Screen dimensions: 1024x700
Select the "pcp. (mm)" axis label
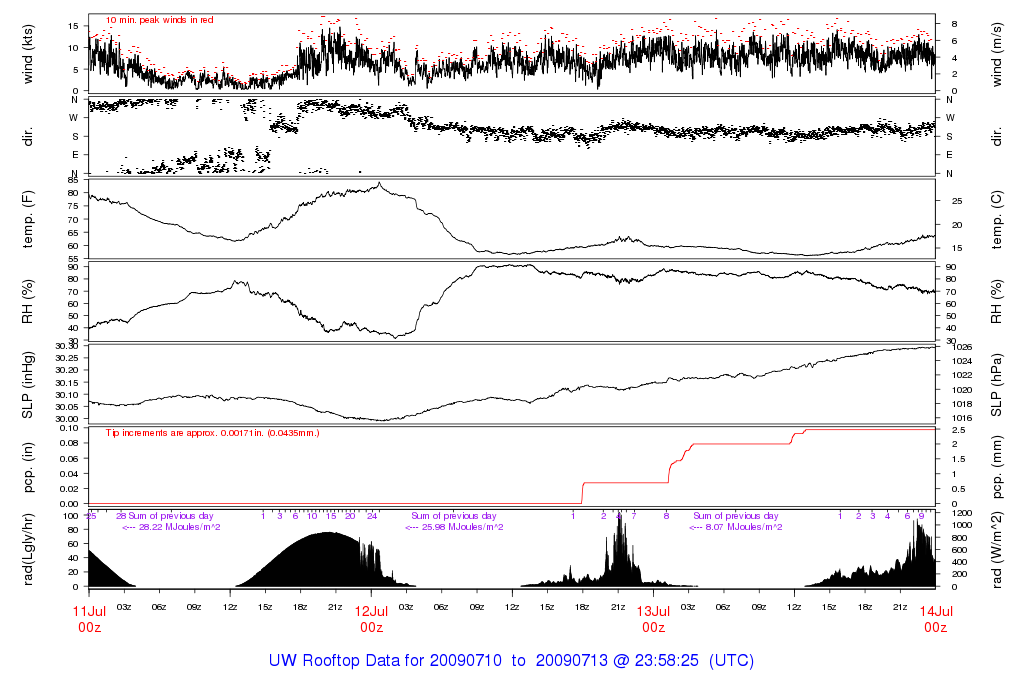pyautogui.click(x=997, y=468)
